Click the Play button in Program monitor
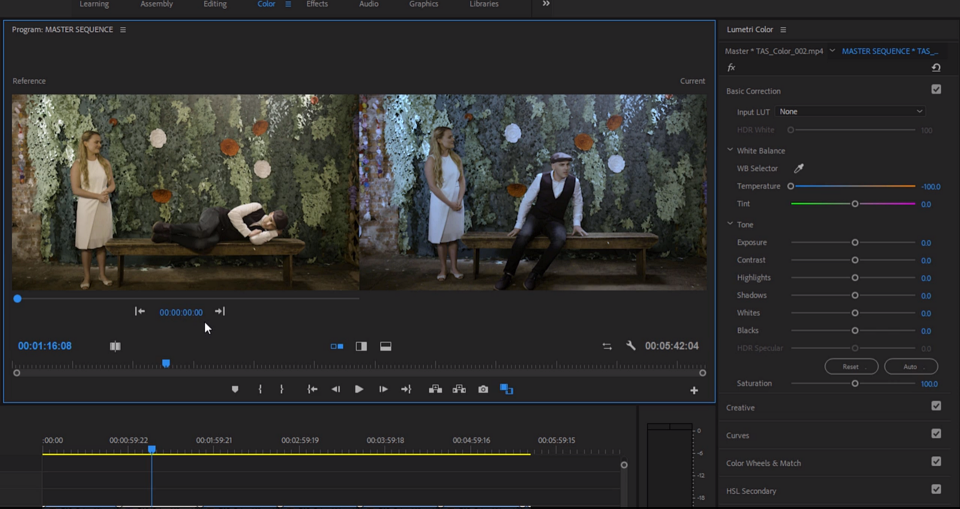960x509 pixels. 359,389
